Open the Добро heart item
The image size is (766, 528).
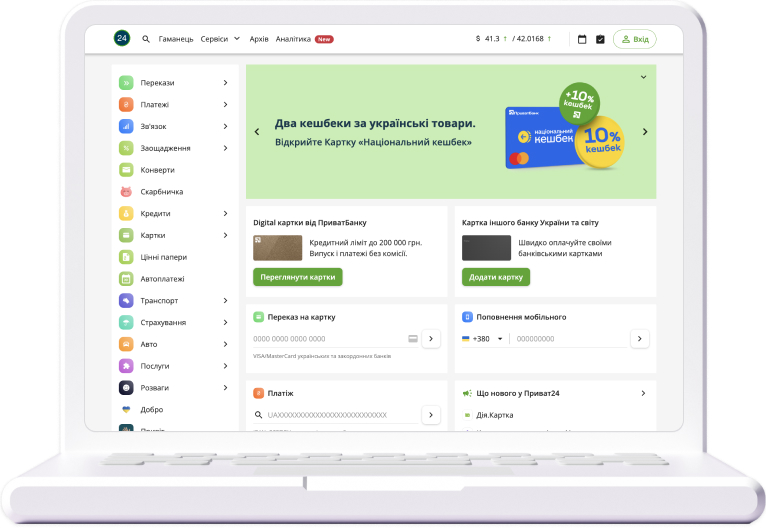[x=151, y=410]
